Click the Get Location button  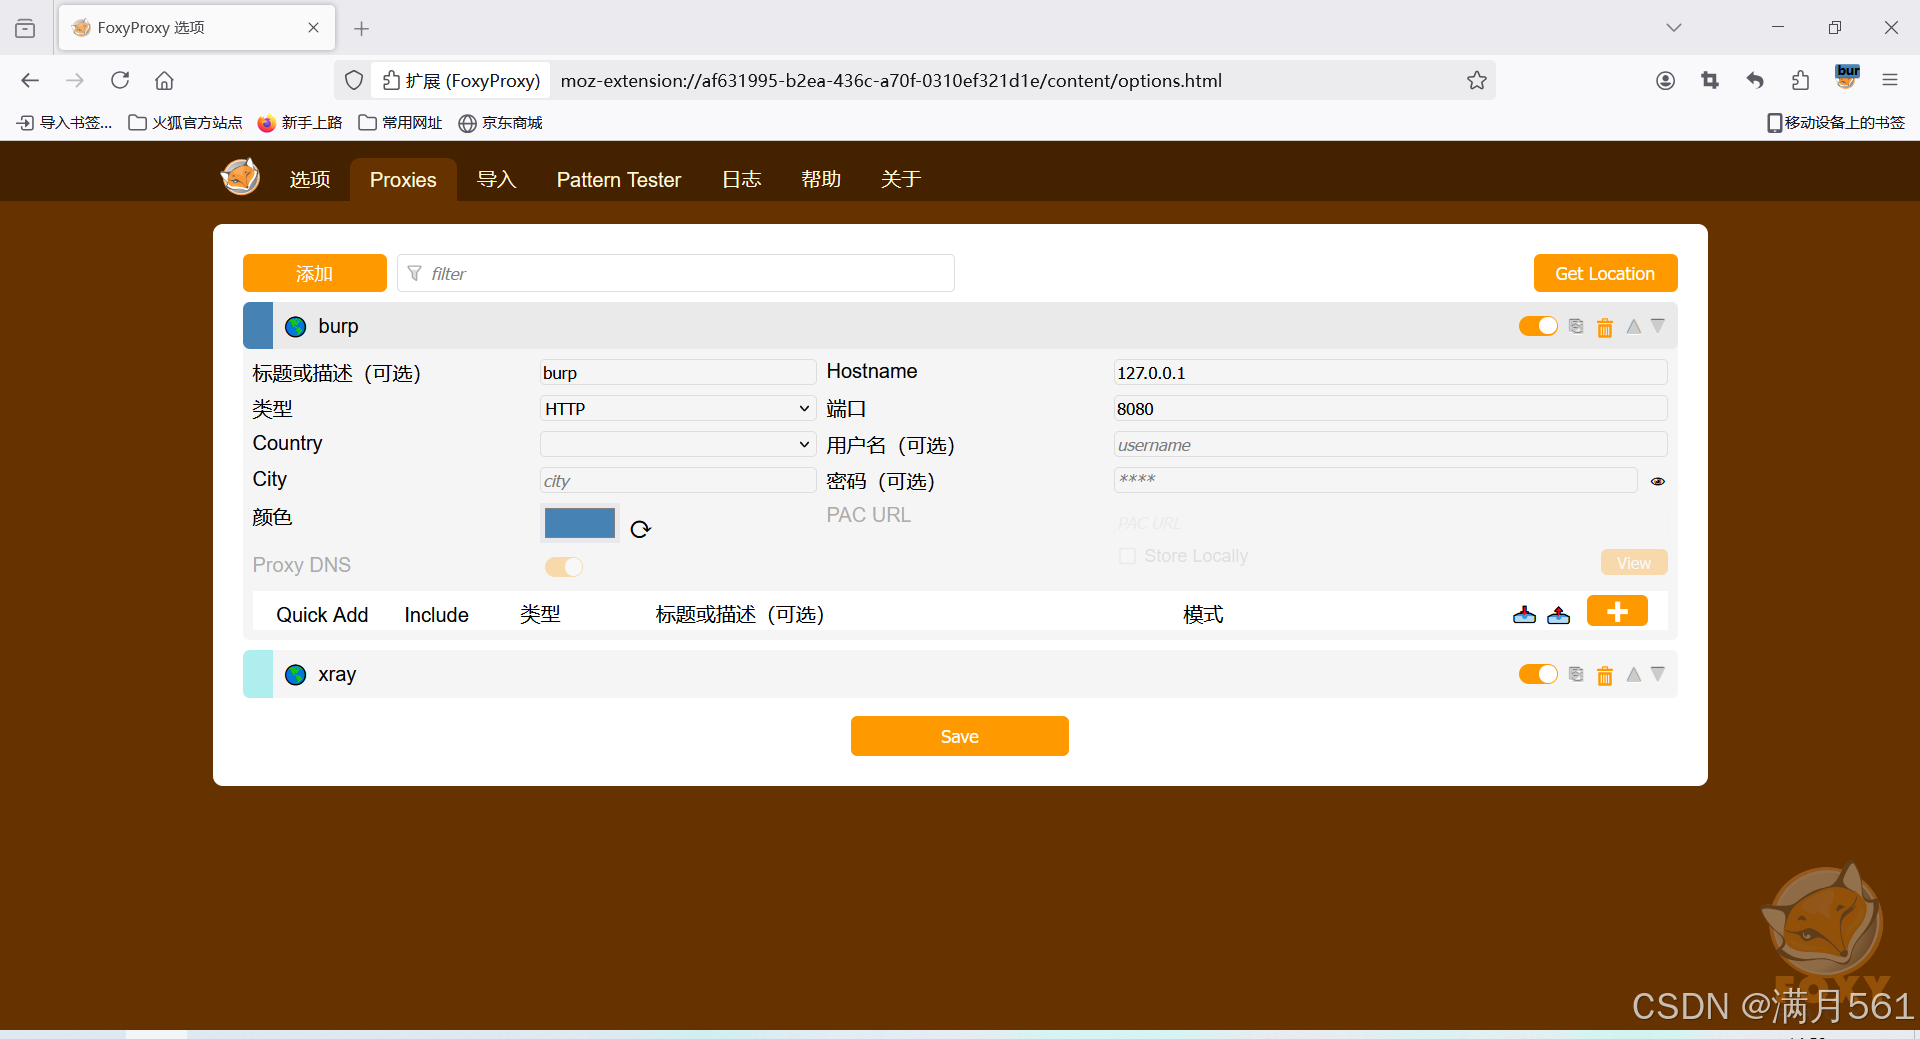[1604, 273]
